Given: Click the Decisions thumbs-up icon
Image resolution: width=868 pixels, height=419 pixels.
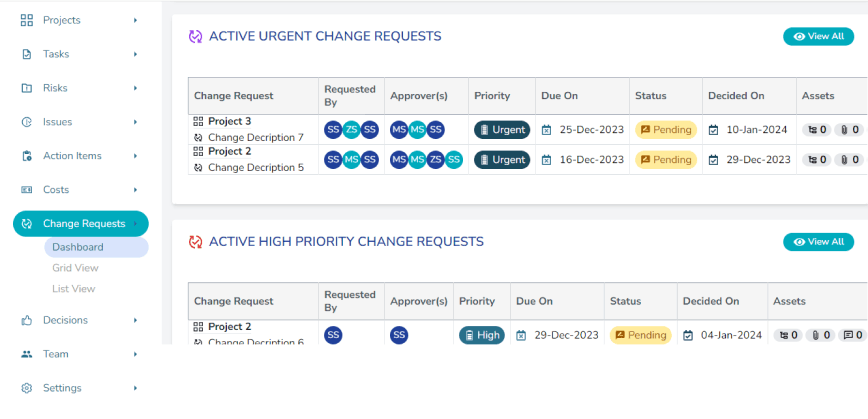Looking at the screenshot, I should [27, 320].
